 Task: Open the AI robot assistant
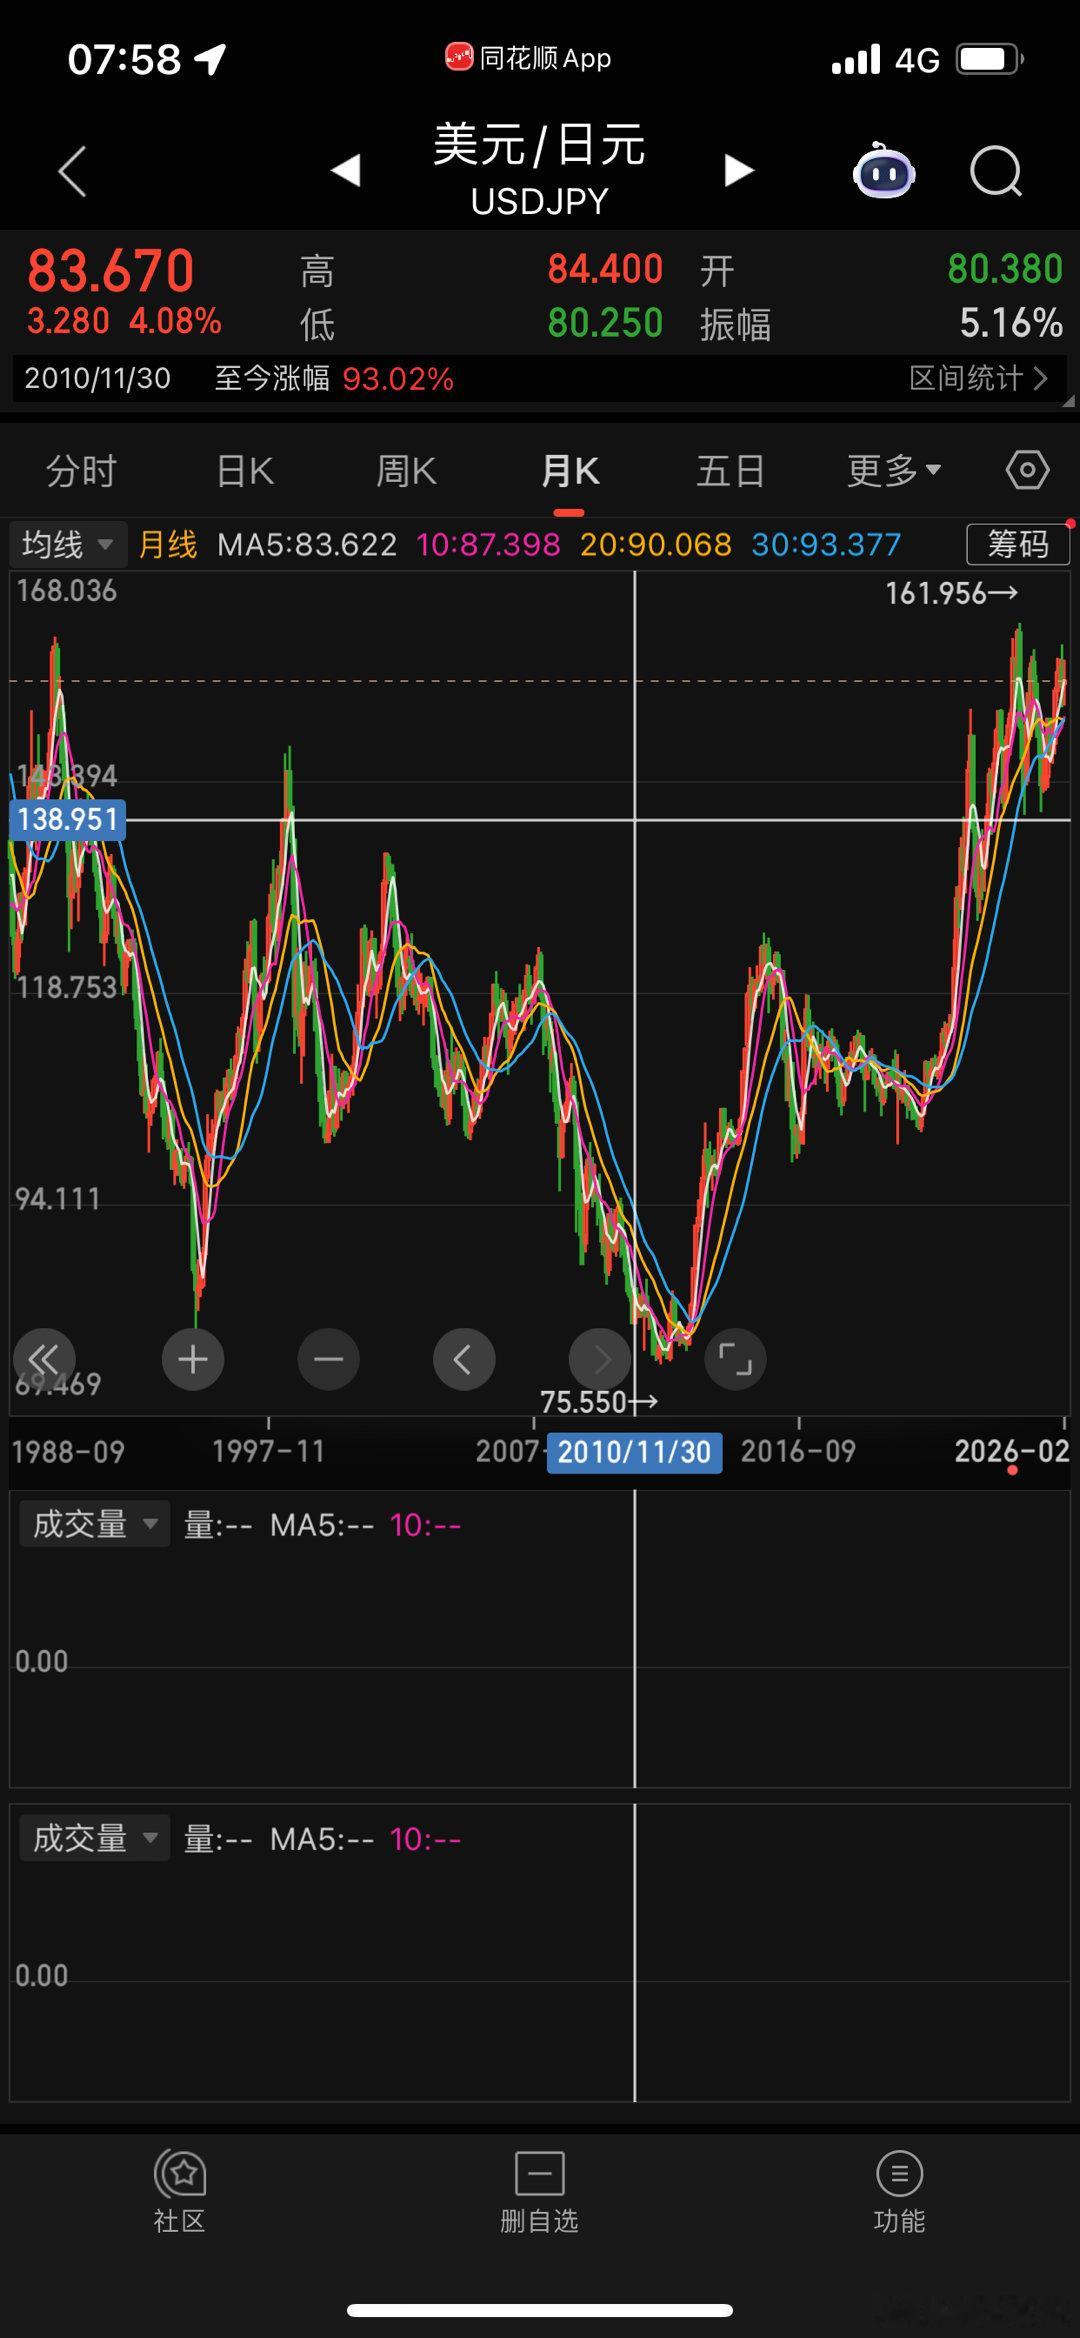coord(884,171)
